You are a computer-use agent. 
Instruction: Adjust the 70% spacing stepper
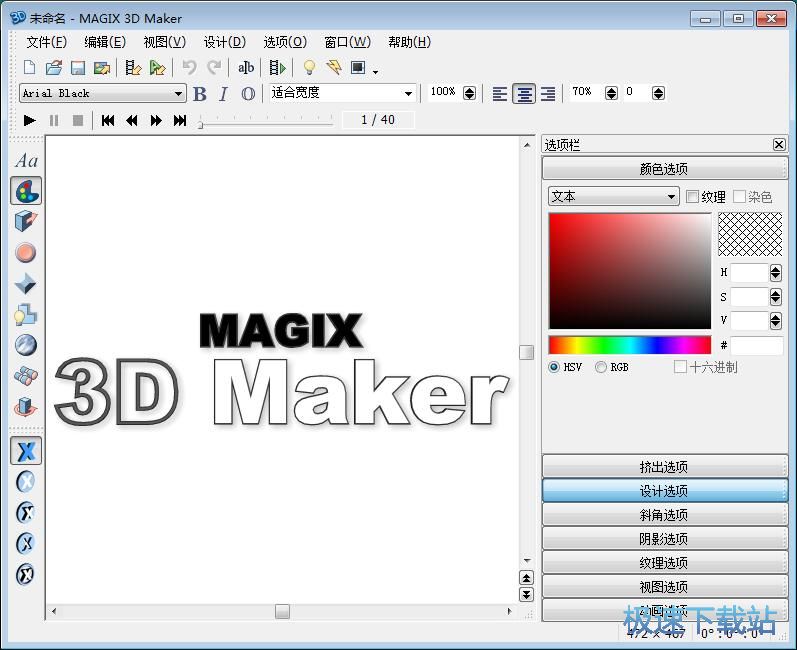tap(611, 93)
